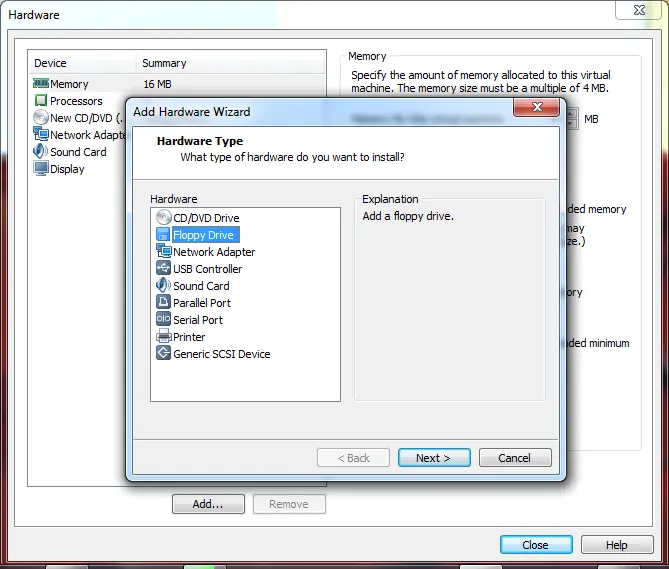Select the CD/DVD Drive disc icon
The image size is (669, 569).
pos(163,218)
